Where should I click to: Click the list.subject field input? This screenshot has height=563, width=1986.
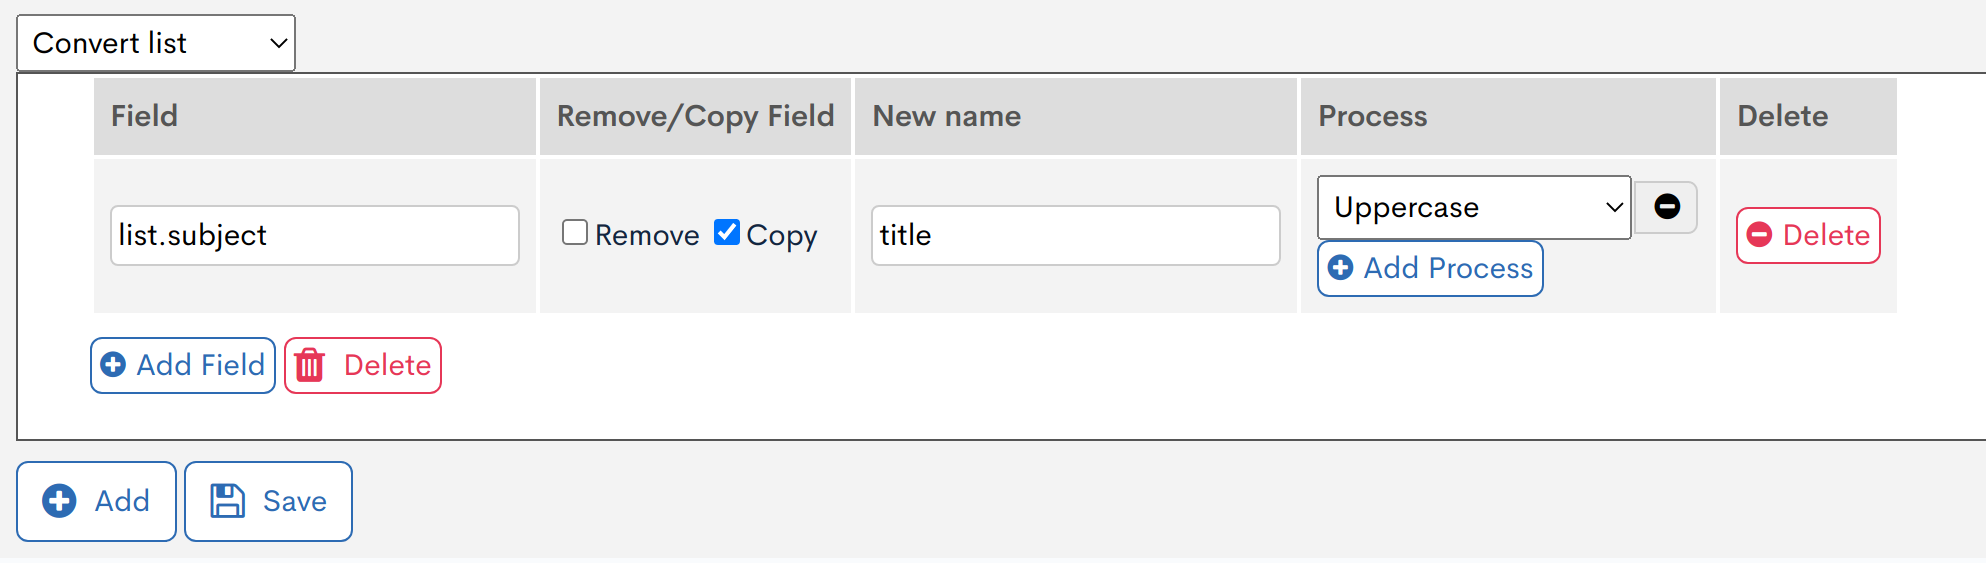coord(314,235)
